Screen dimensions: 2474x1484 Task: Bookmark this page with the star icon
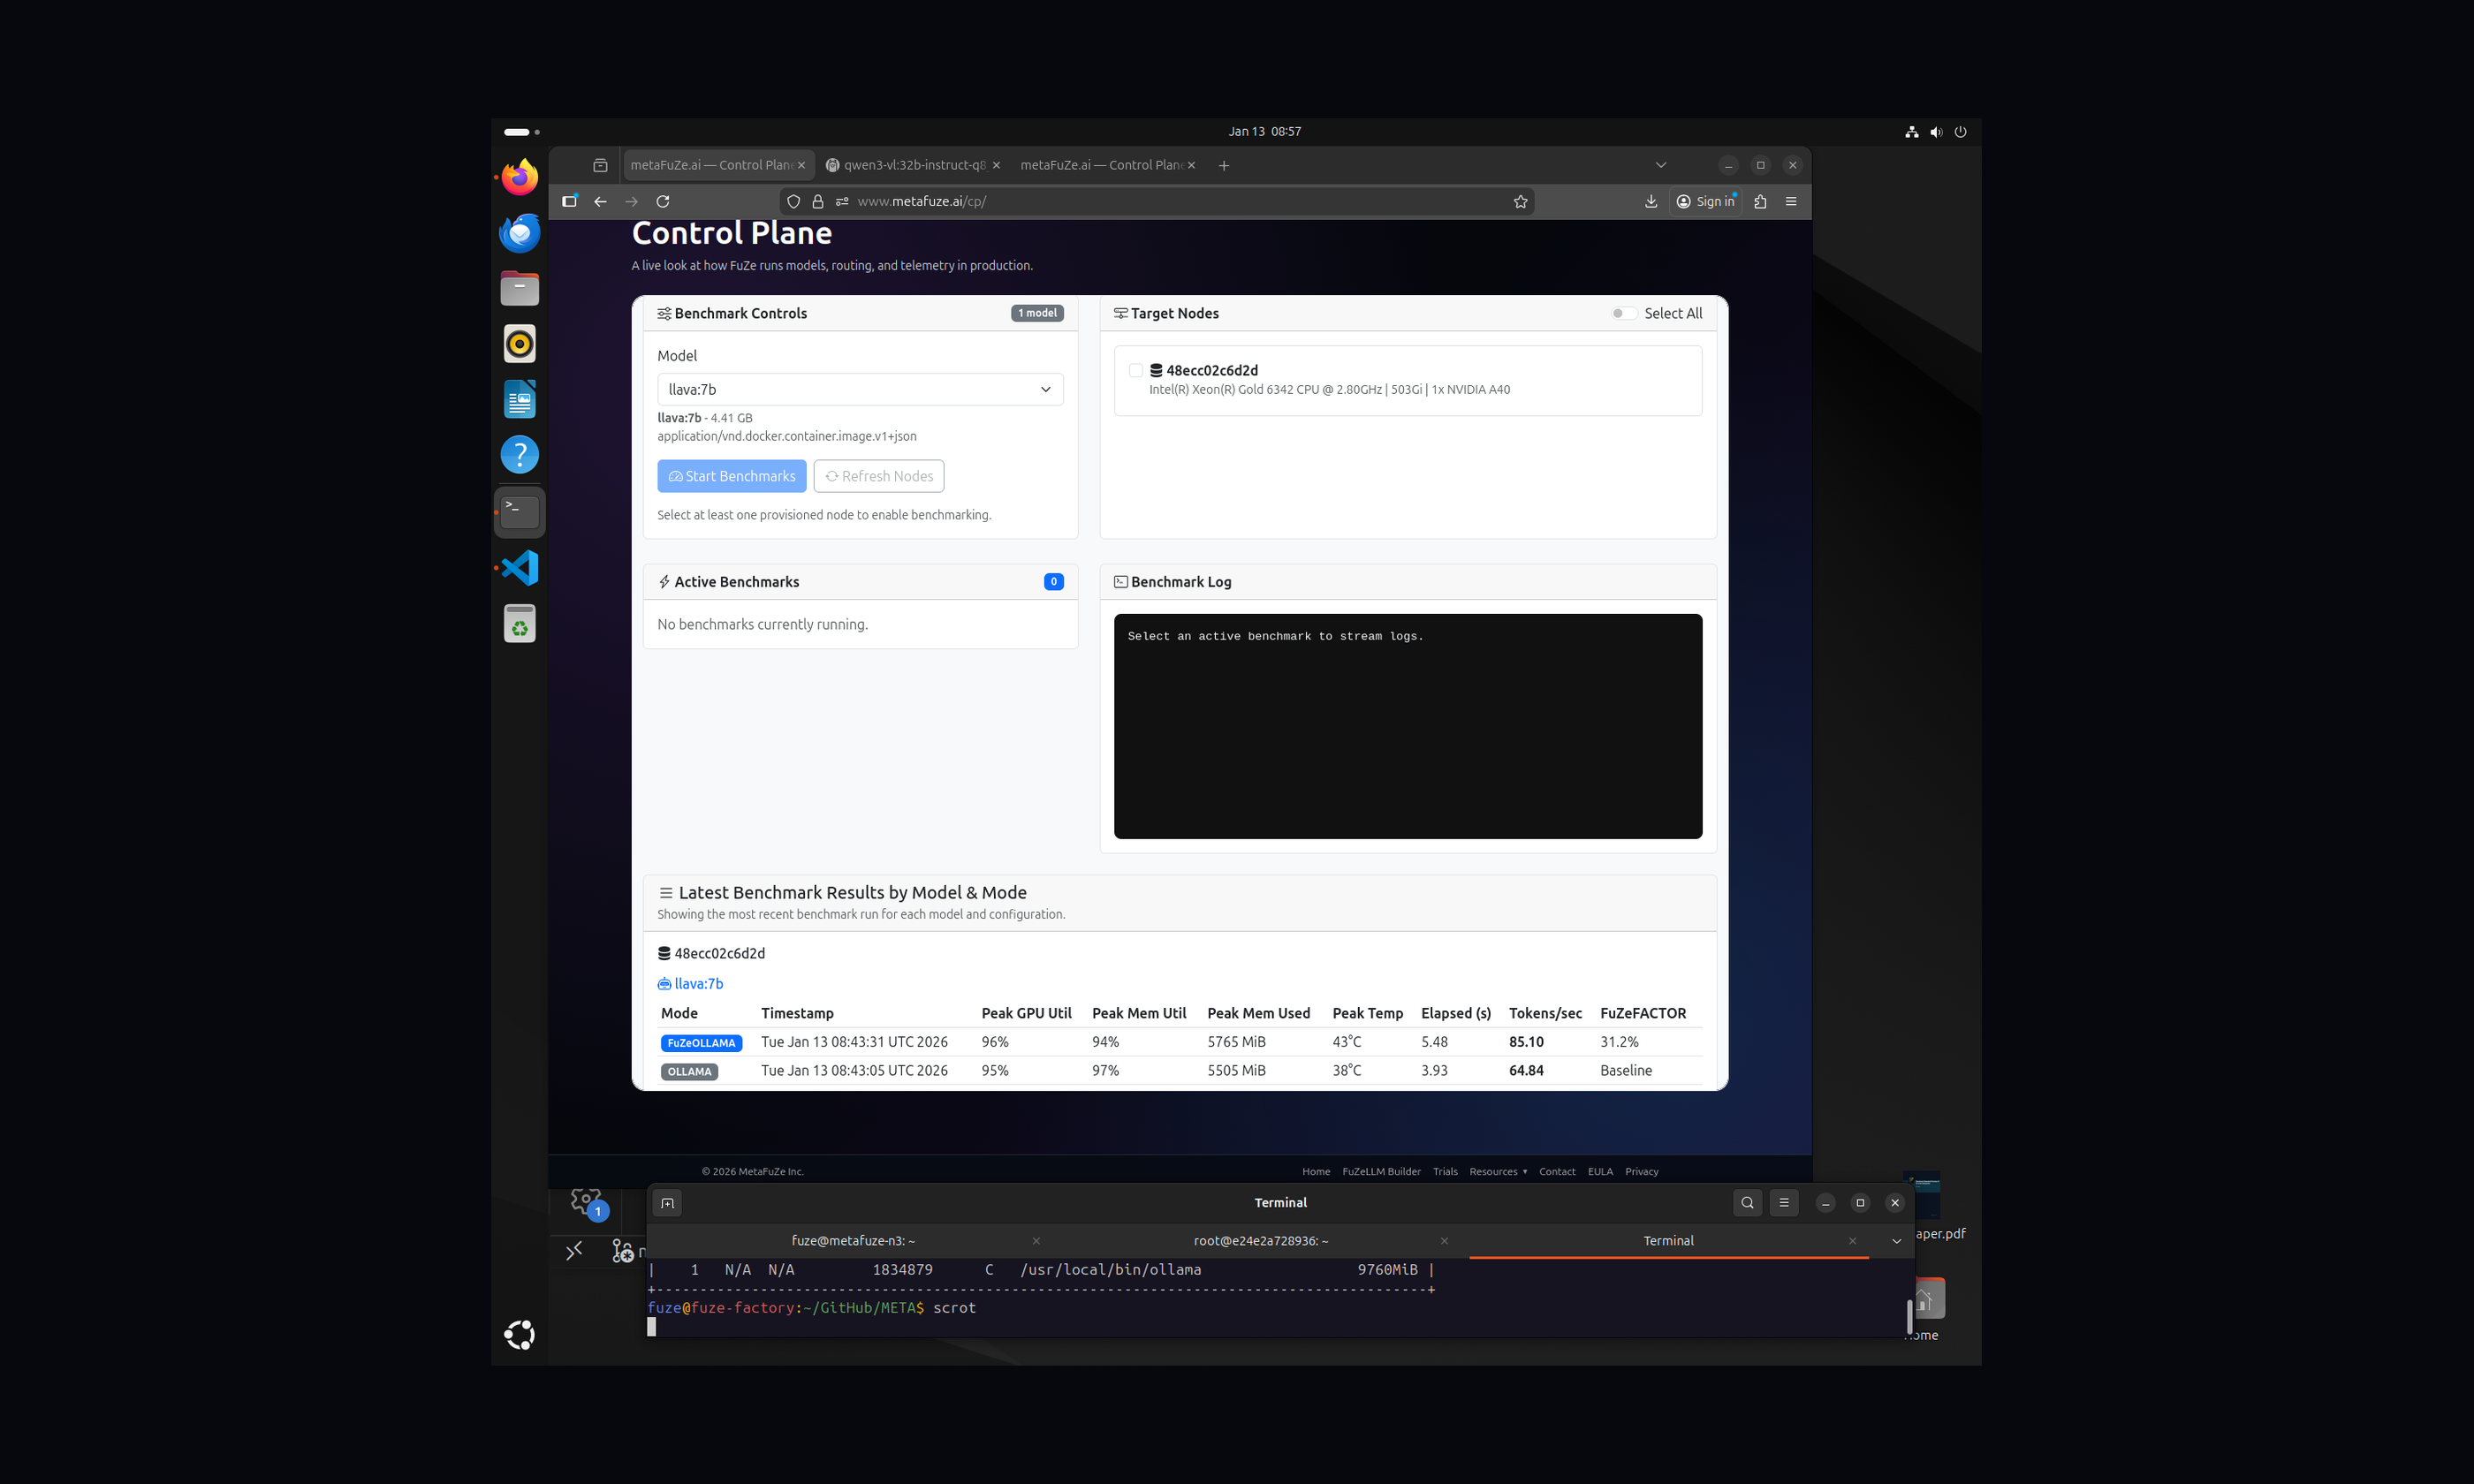point(1520,201)
